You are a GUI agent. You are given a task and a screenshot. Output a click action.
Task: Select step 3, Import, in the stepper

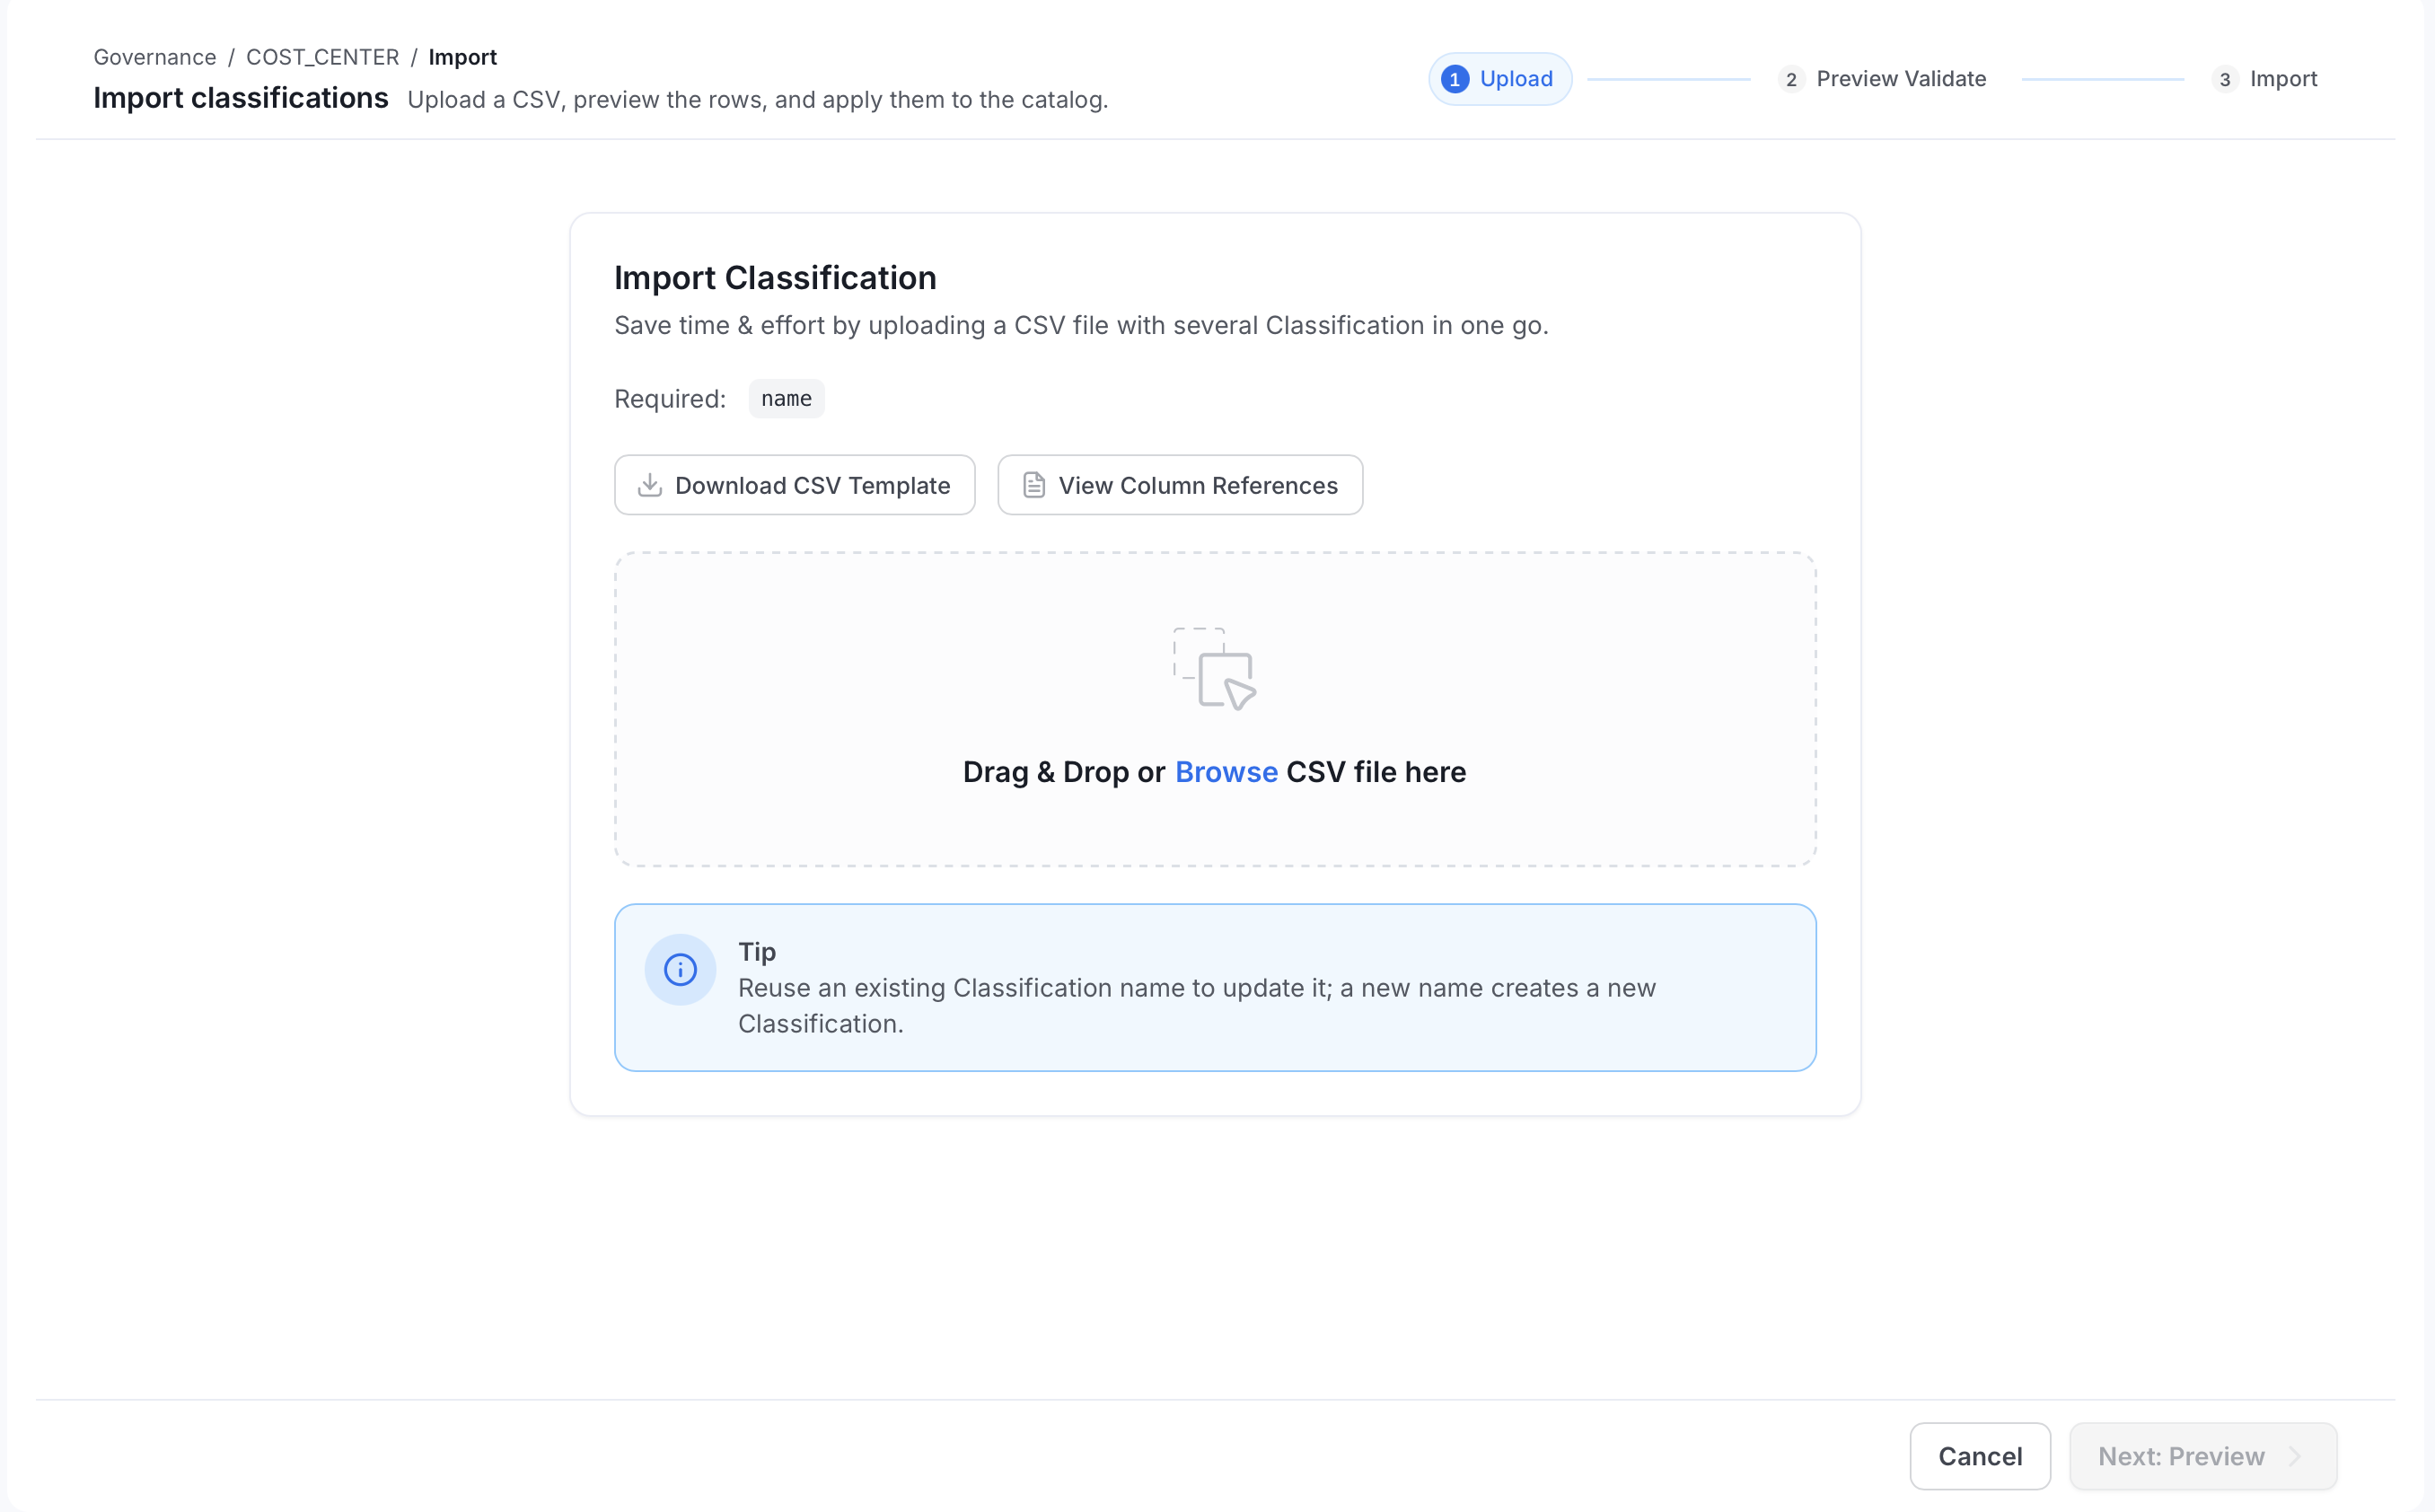tap(2264, 79)
